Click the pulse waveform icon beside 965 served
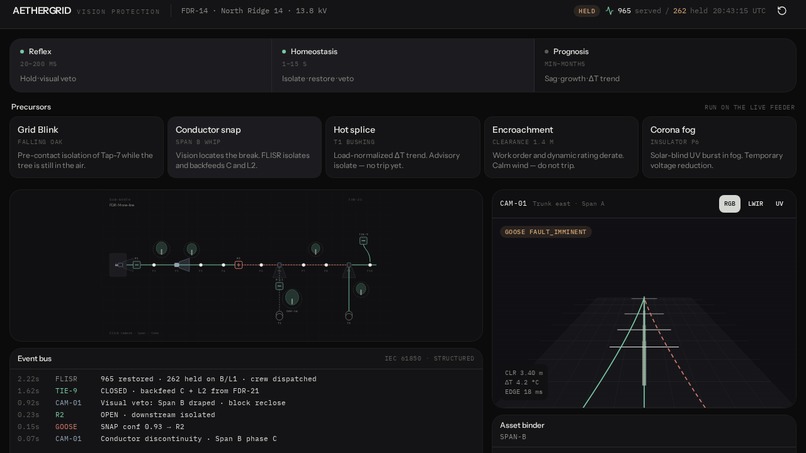806x453 pixels. click(610, 11)
